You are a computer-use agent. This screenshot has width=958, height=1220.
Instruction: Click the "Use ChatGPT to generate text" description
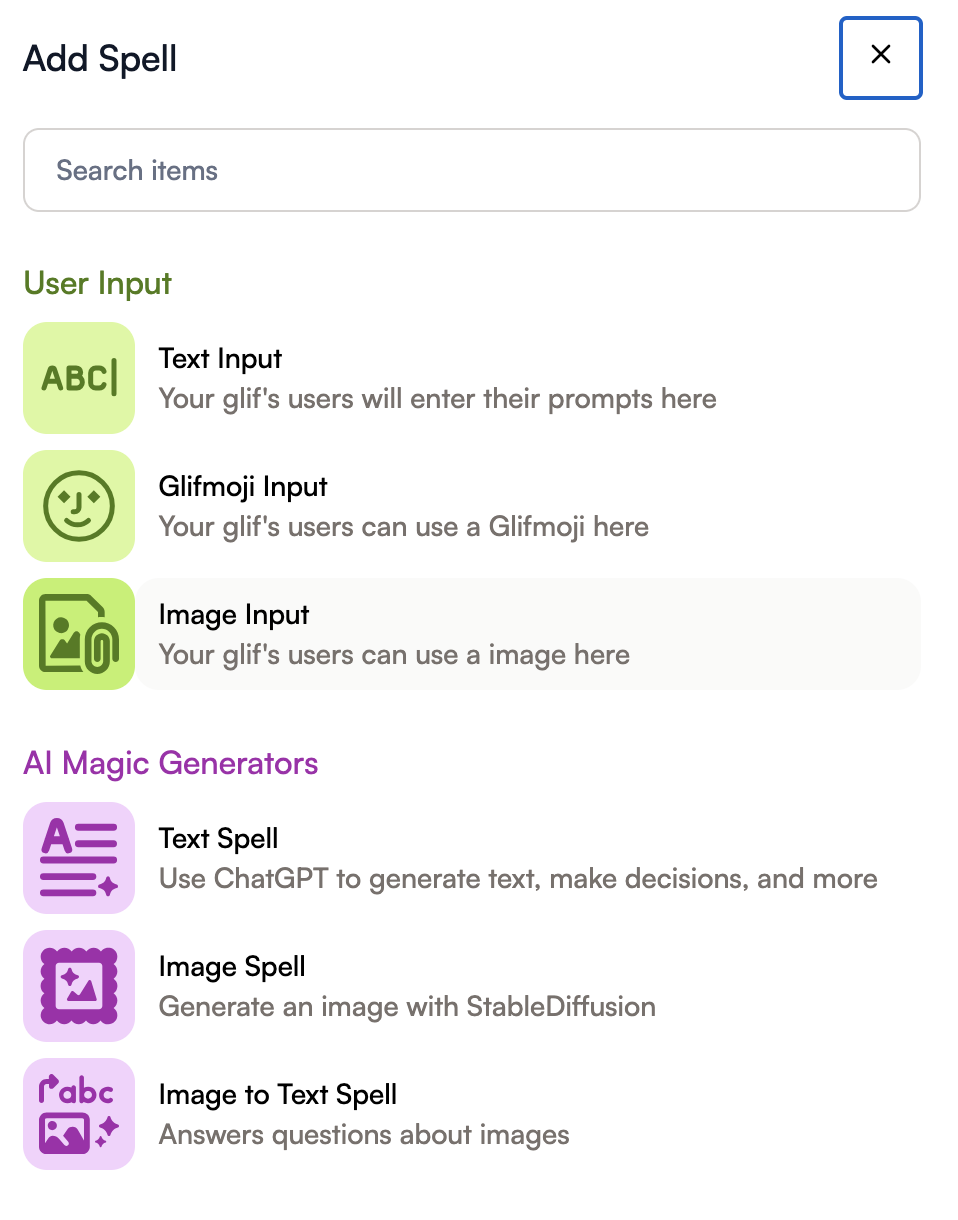(518, 879)
